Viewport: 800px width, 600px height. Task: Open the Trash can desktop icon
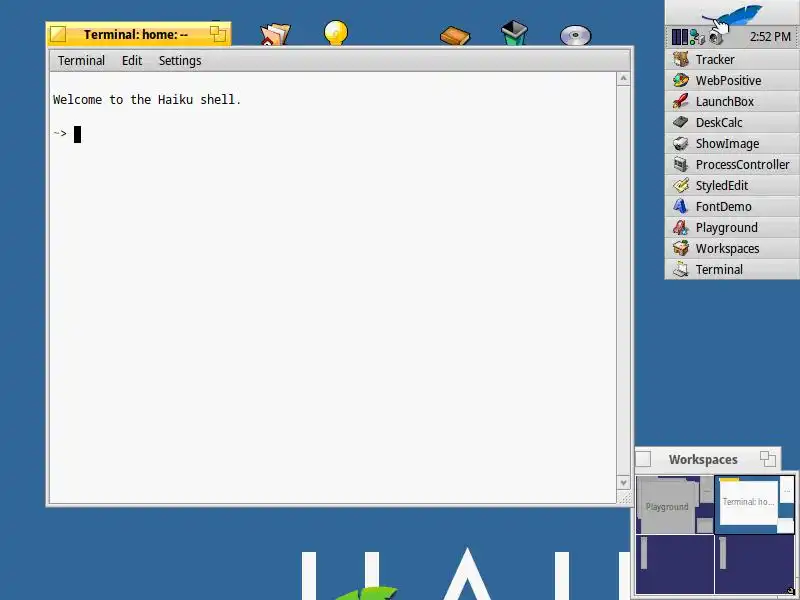(514, 32)
